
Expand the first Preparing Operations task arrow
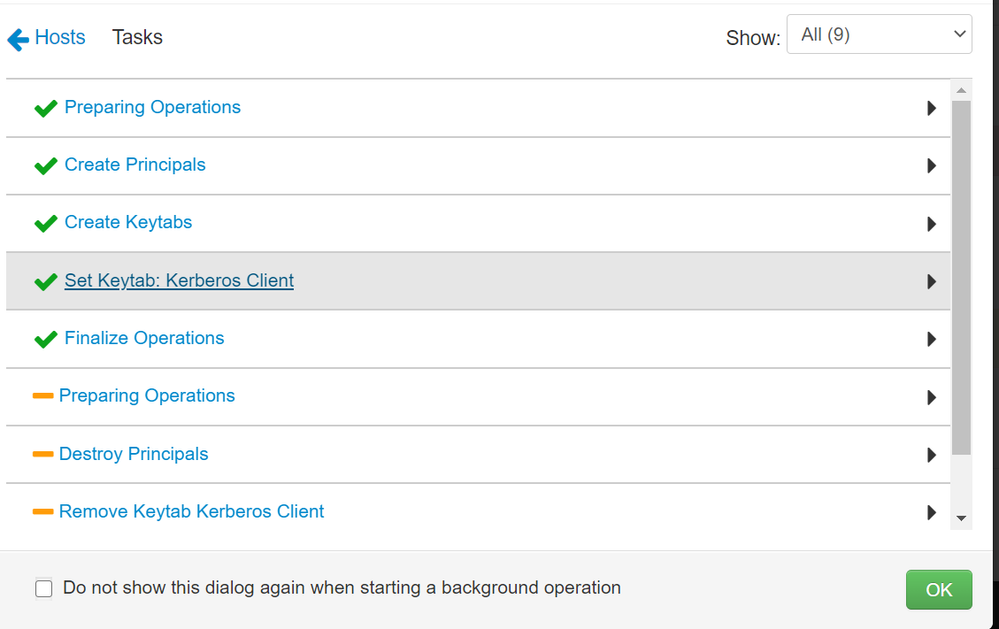click(931, 108)
